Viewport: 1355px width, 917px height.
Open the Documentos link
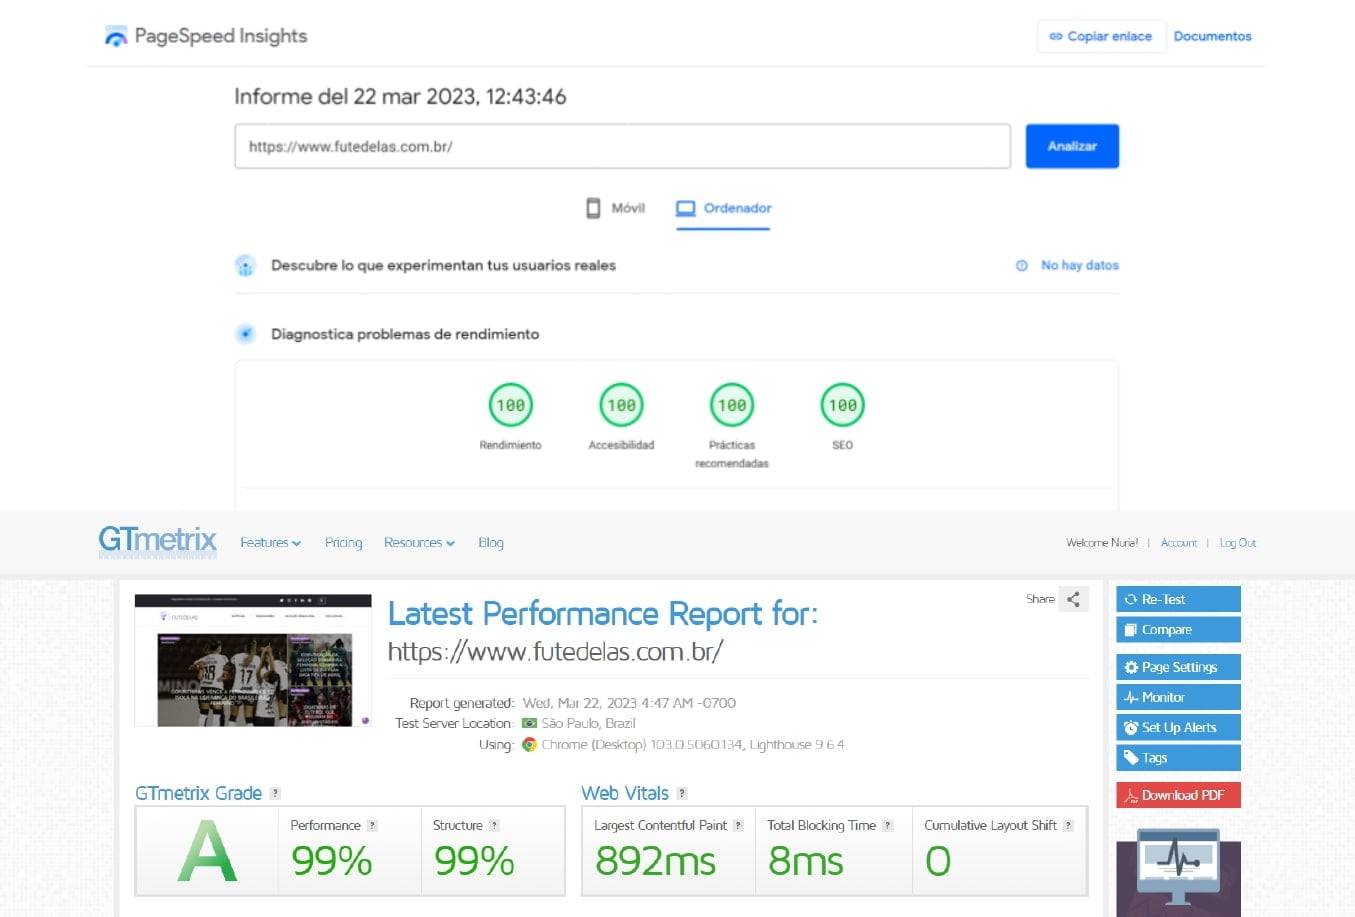(1212, 36)
